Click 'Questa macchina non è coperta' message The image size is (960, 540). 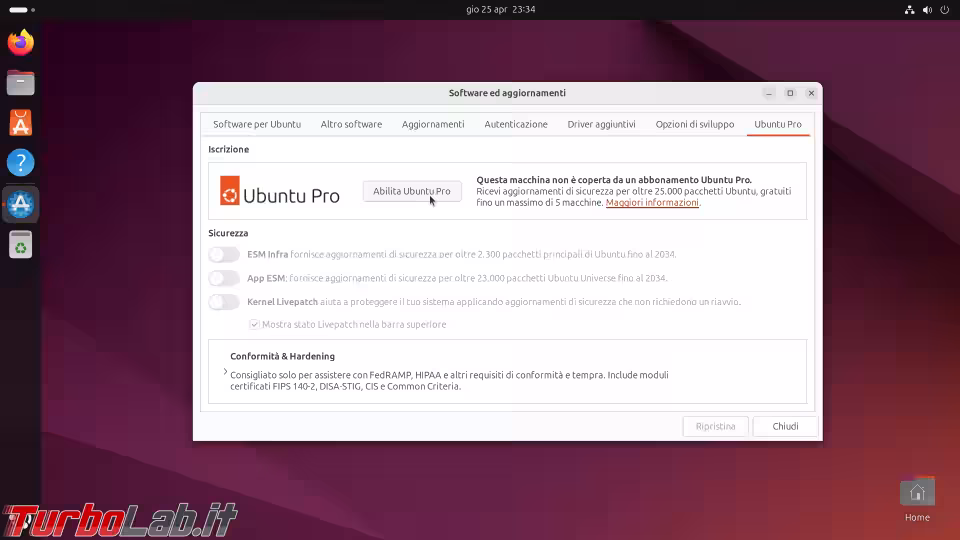pyautogui.click(x=614, y=180)
